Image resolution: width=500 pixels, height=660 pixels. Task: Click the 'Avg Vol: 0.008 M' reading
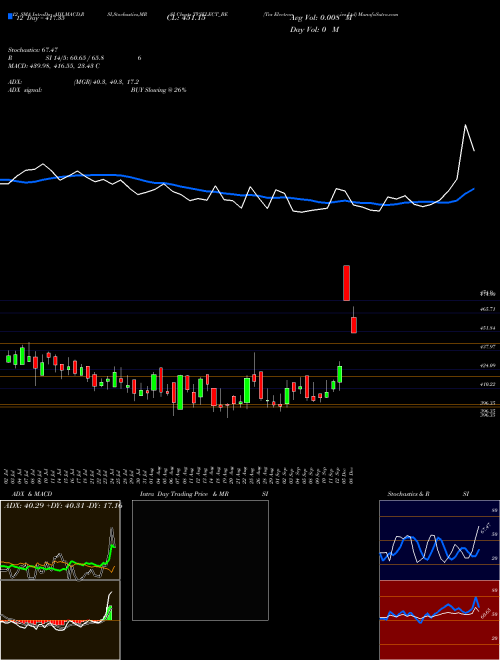321,18
